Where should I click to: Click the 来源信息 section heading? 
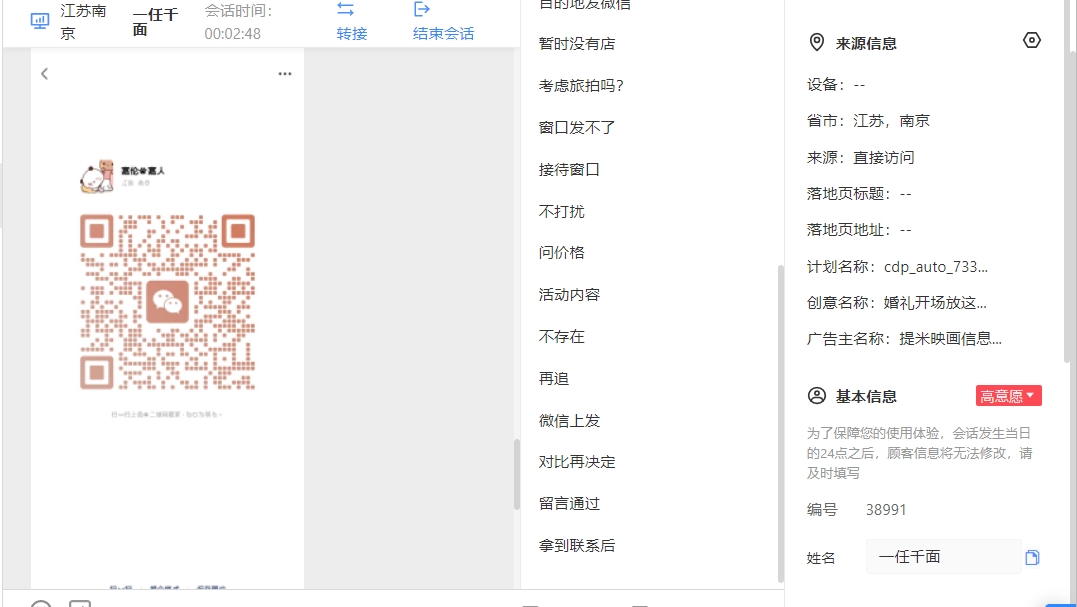point(866,43)
